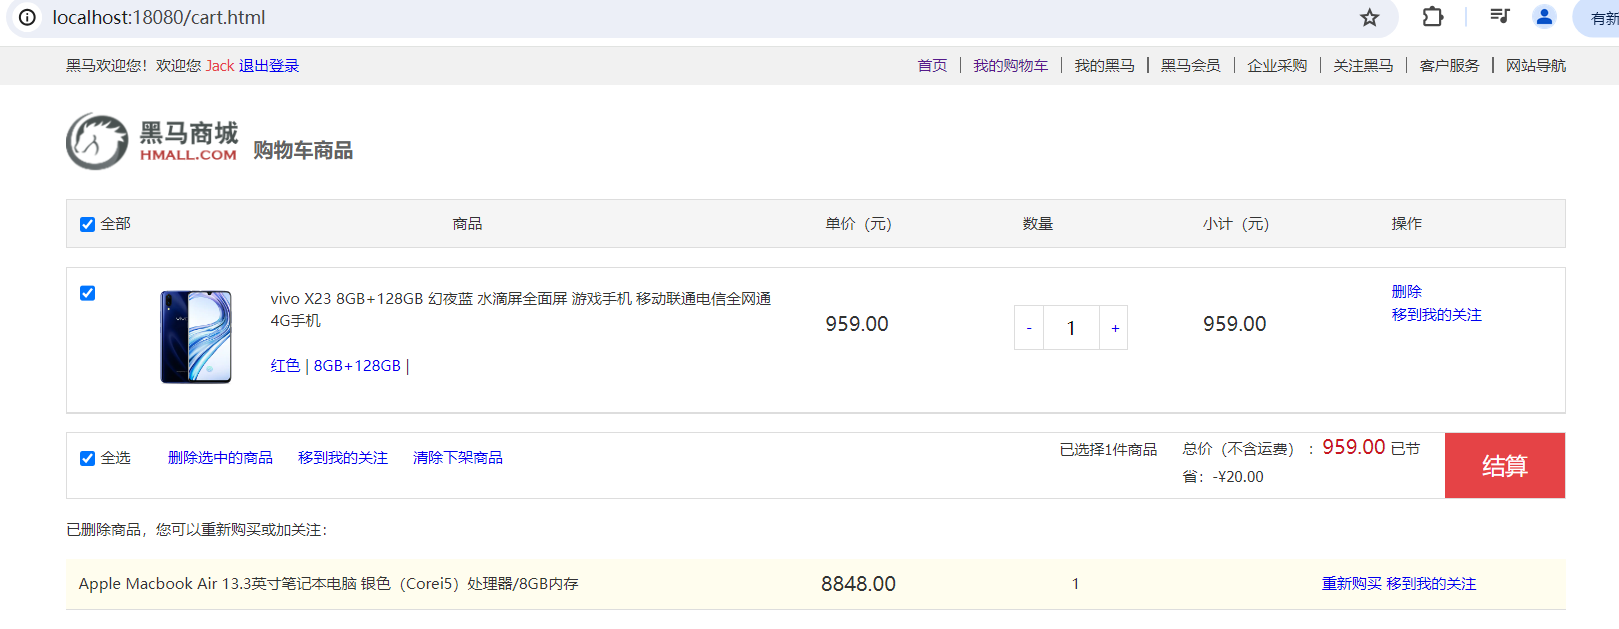Viewport: 1619px width, 629px height.
Task: Click the 省: -¥20.00 savings text
Action: (x=1223, y=477)
